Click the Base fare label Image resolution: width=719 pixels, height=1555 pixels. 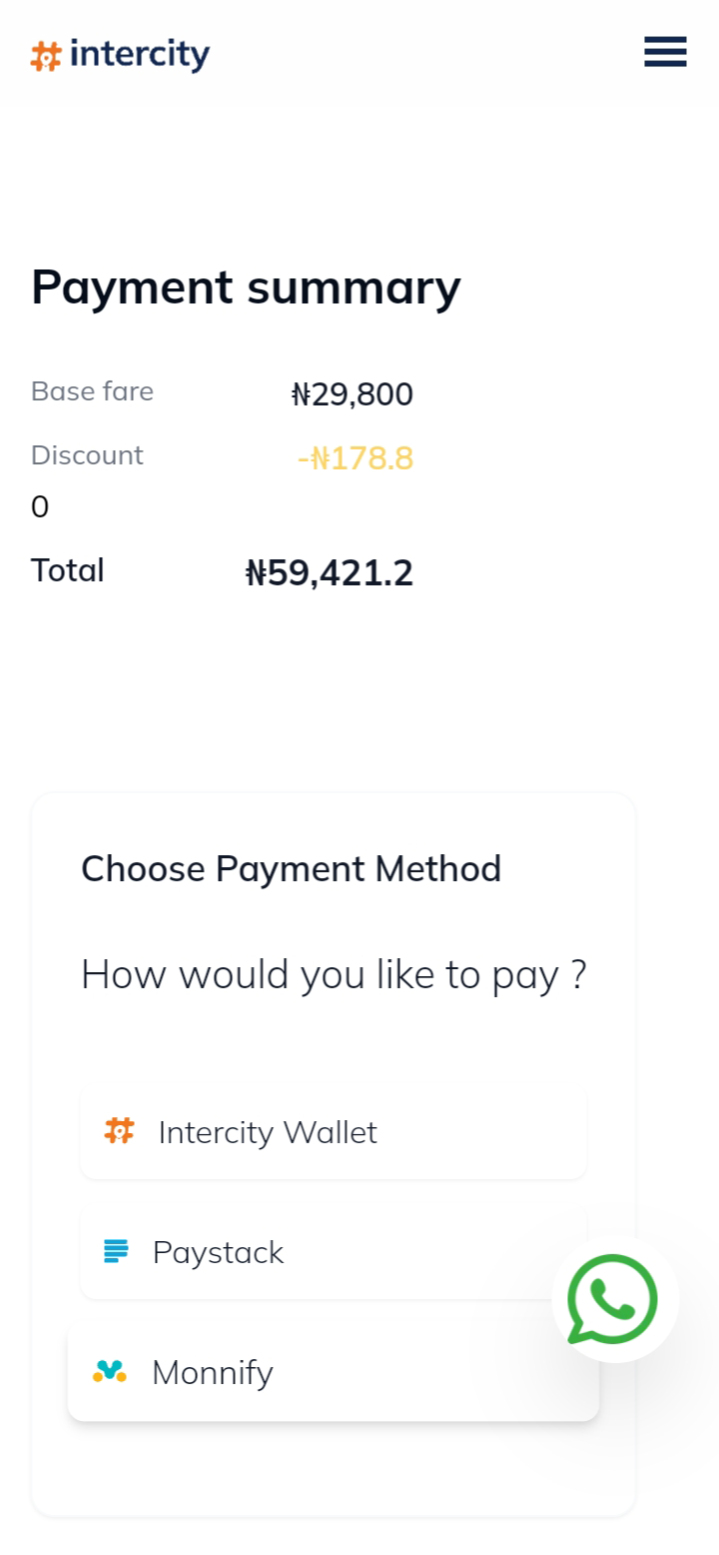92,391
